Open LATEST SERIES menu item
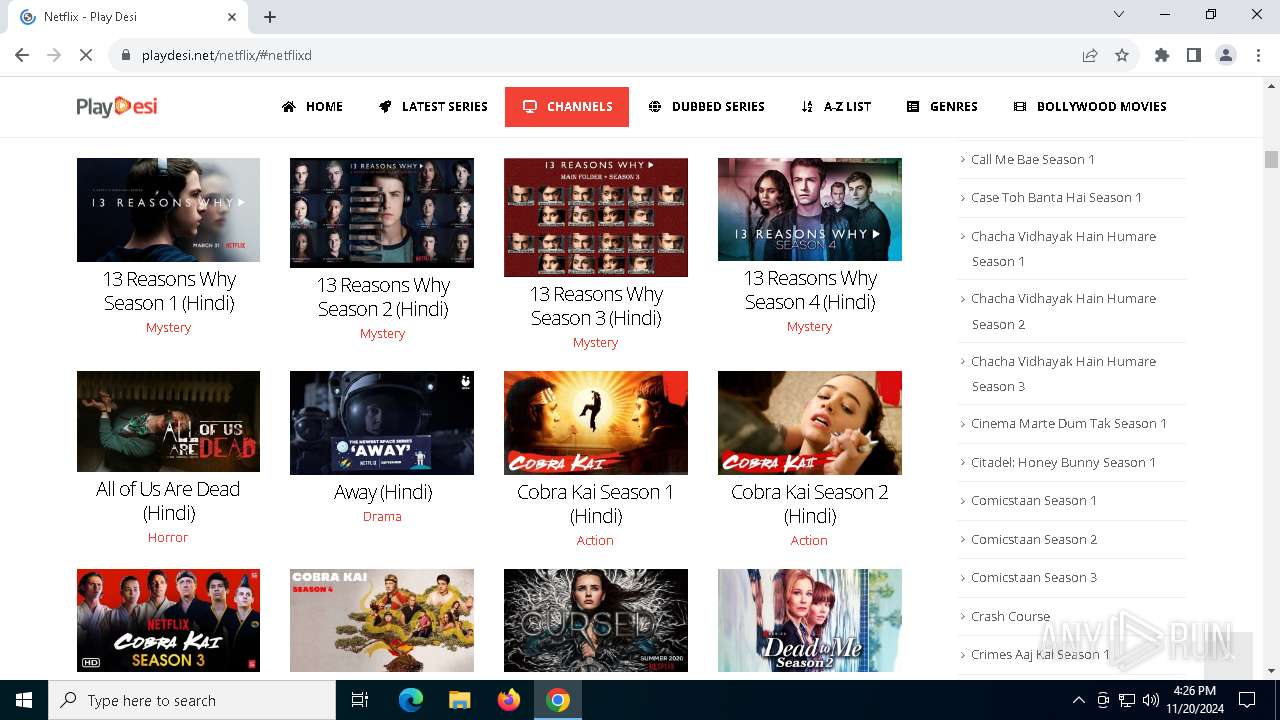This screenshot has width=1280, height=720. tap(433, 106)
